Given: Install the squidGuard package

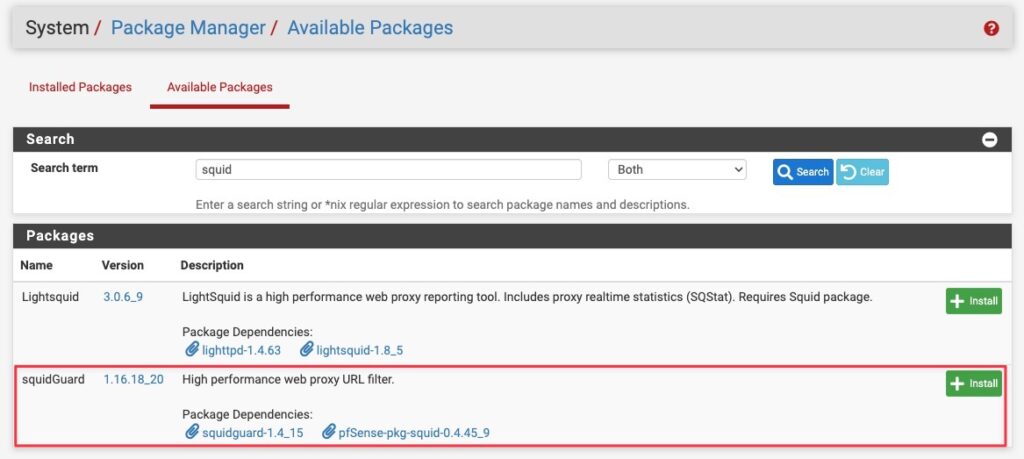Looking at the screenshot, I should (974, 383).
